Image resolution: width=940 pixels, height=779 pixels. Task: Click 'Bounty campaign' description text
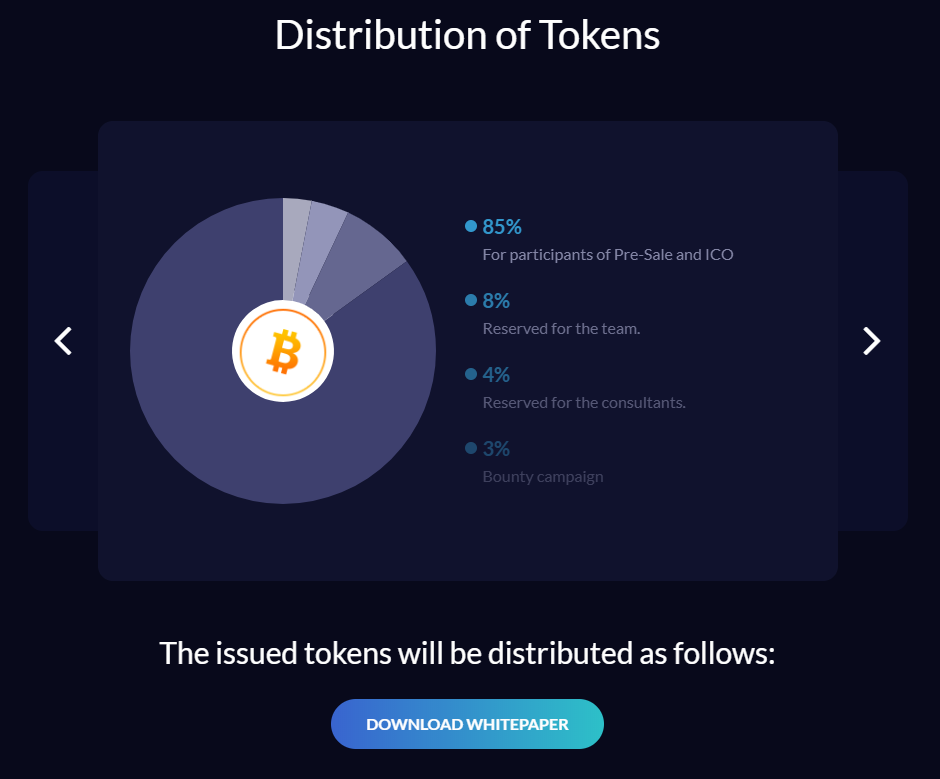[x=543, y=477]
